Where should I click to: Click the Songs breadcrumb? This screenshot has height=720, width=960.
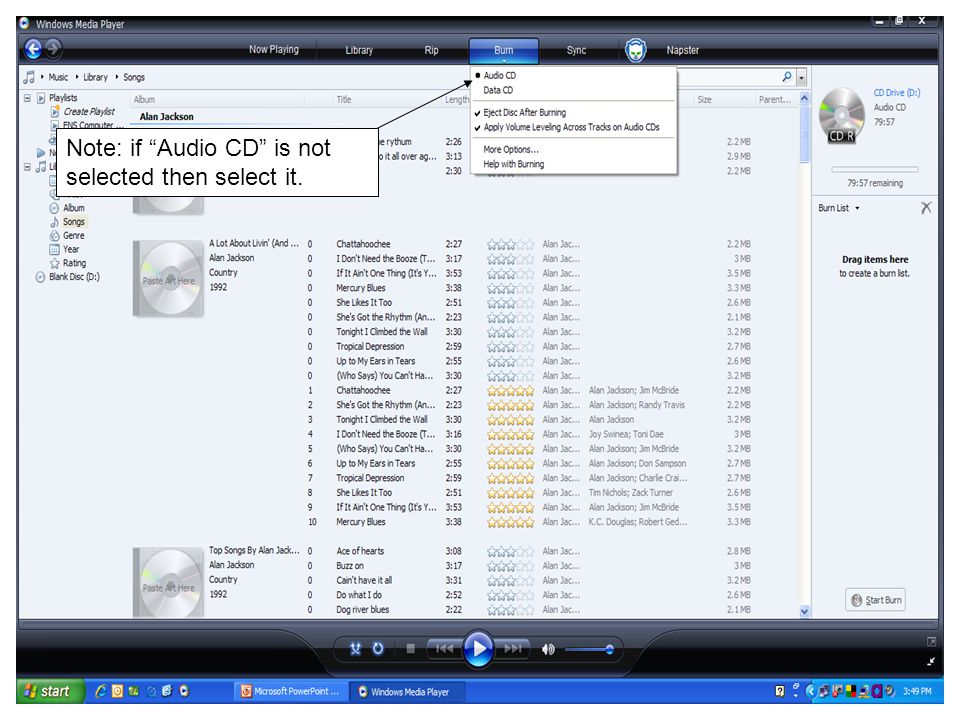(x=134, y=77)
